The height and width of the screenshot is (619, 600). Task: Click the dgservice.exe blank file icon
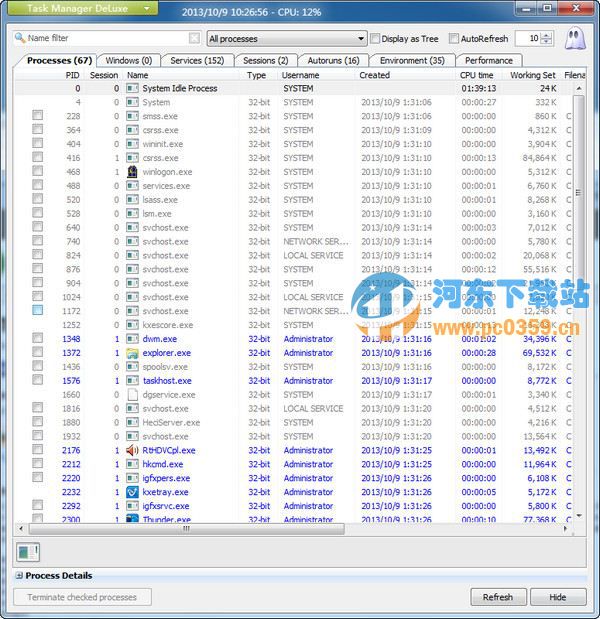coord(133,395)
